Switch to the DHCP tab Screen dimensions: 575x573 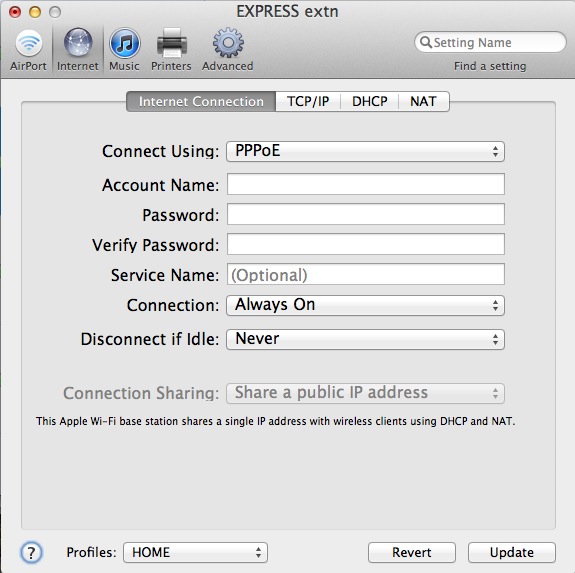370,102
